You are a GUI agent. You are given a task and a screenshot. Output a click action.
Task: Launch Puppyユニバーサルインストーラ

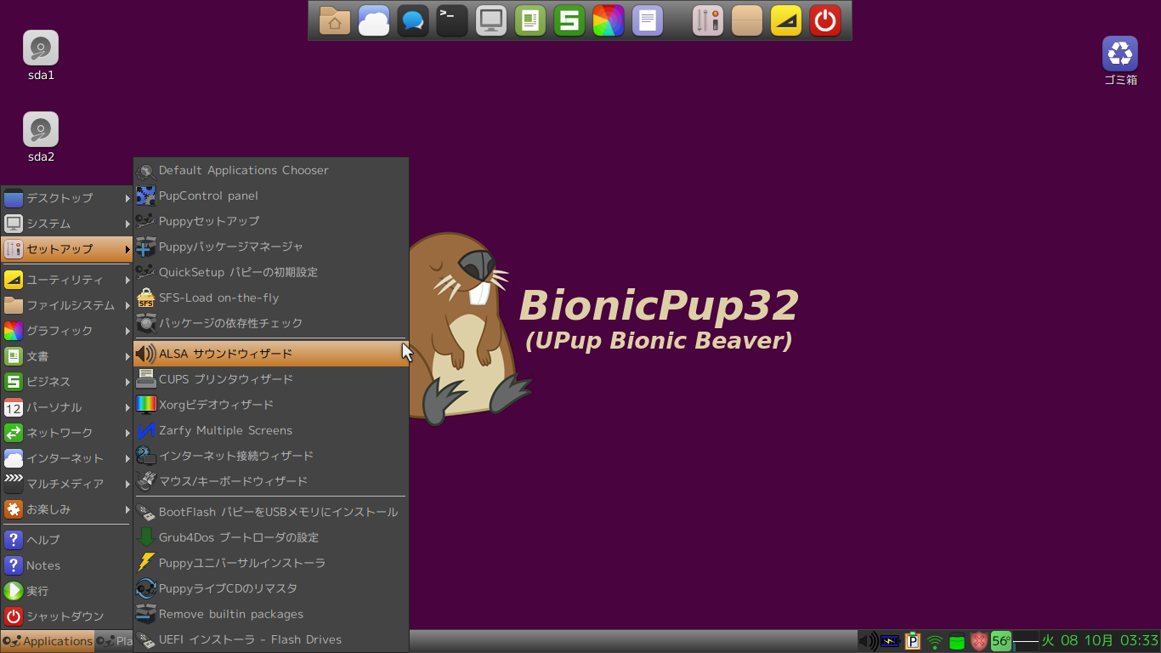coord(271,563)
